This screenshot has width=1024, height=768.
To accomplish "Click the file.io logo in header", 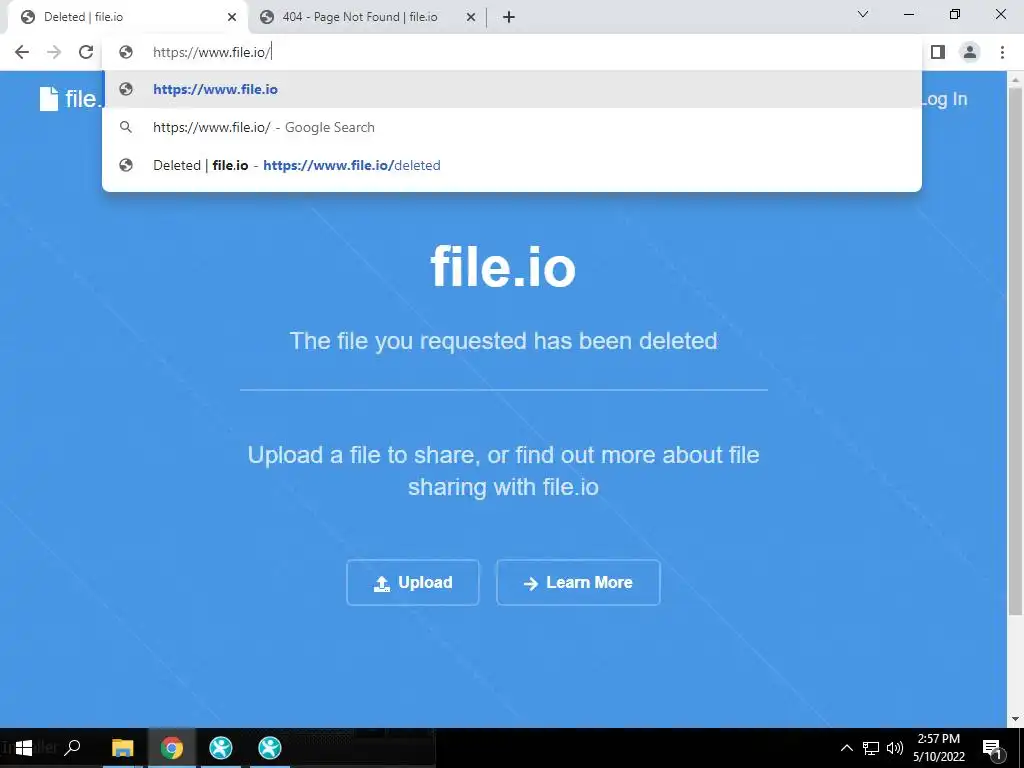I will [71, 99].
